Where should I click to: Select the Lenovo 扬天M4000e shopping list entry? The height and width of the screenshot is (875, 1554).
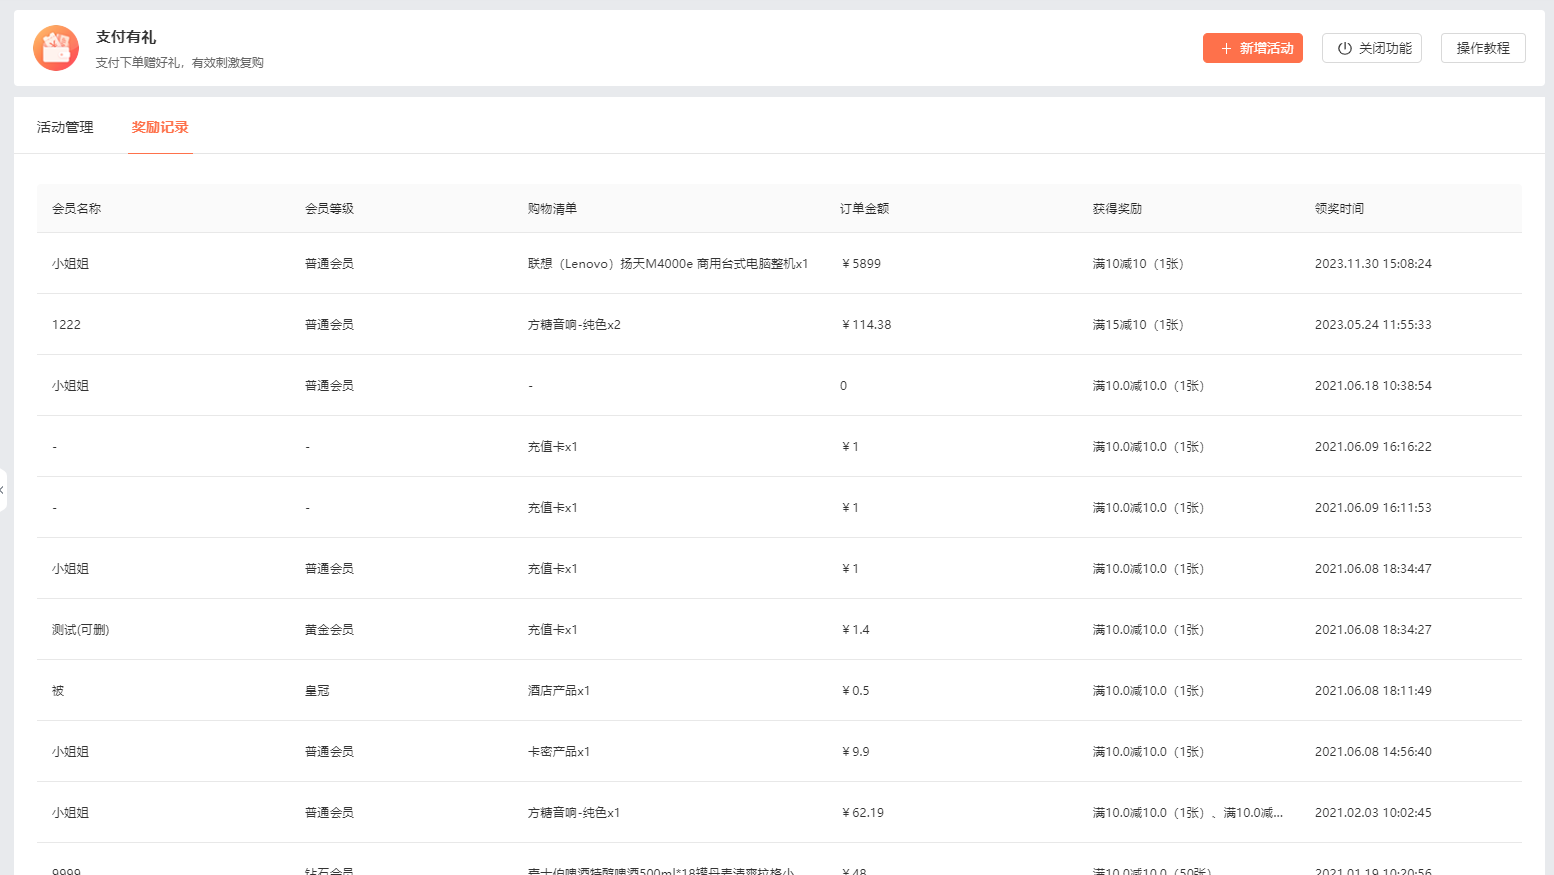click(667, 264)
